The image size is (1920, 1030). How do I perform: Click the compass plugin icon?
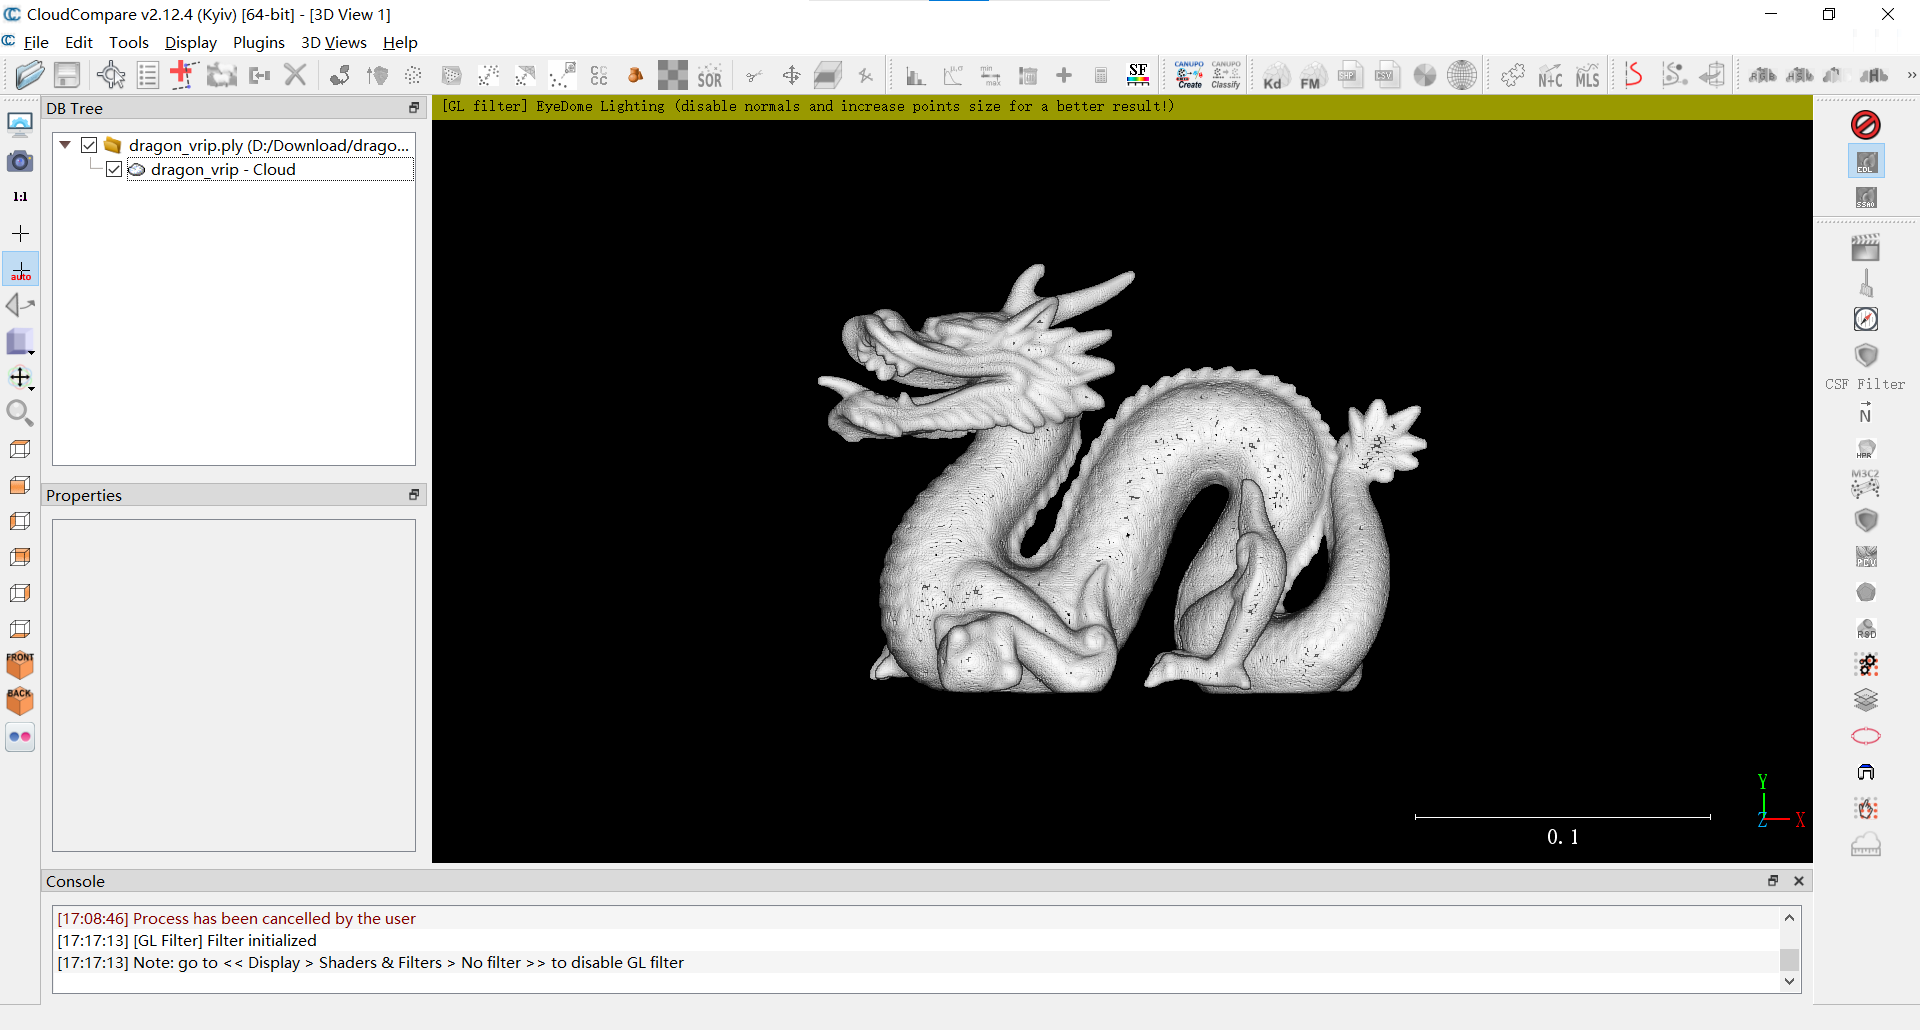pos(1866,319)
